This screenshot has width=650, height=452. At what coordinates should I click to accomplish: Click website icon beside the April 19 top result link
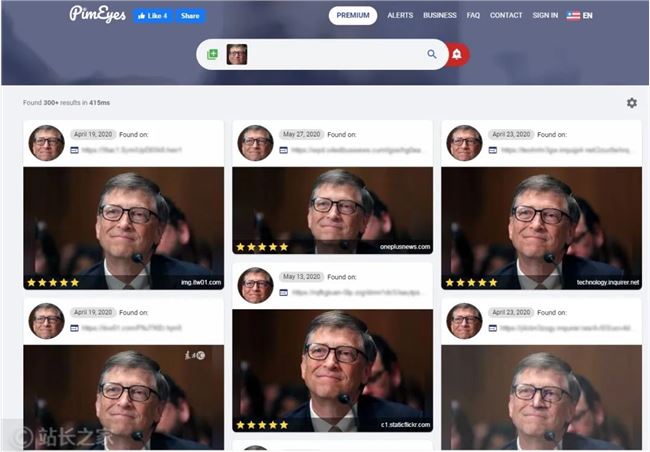[74, 150]
